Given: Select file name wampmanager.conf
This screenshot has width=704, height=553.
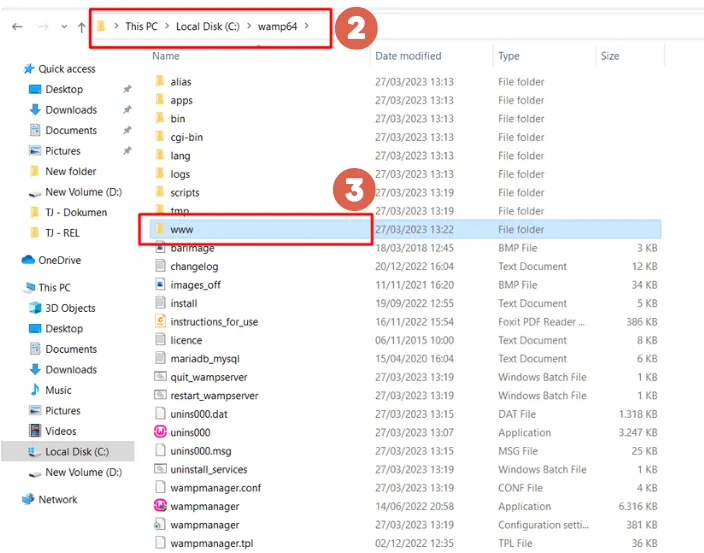Looking at the screenshot, I should pyautogui.click(x=216, y=488).
